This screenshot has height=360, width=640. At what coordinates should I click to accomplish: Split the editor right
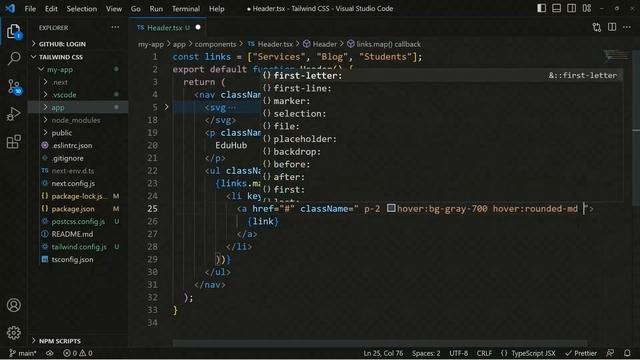[612, 27]
